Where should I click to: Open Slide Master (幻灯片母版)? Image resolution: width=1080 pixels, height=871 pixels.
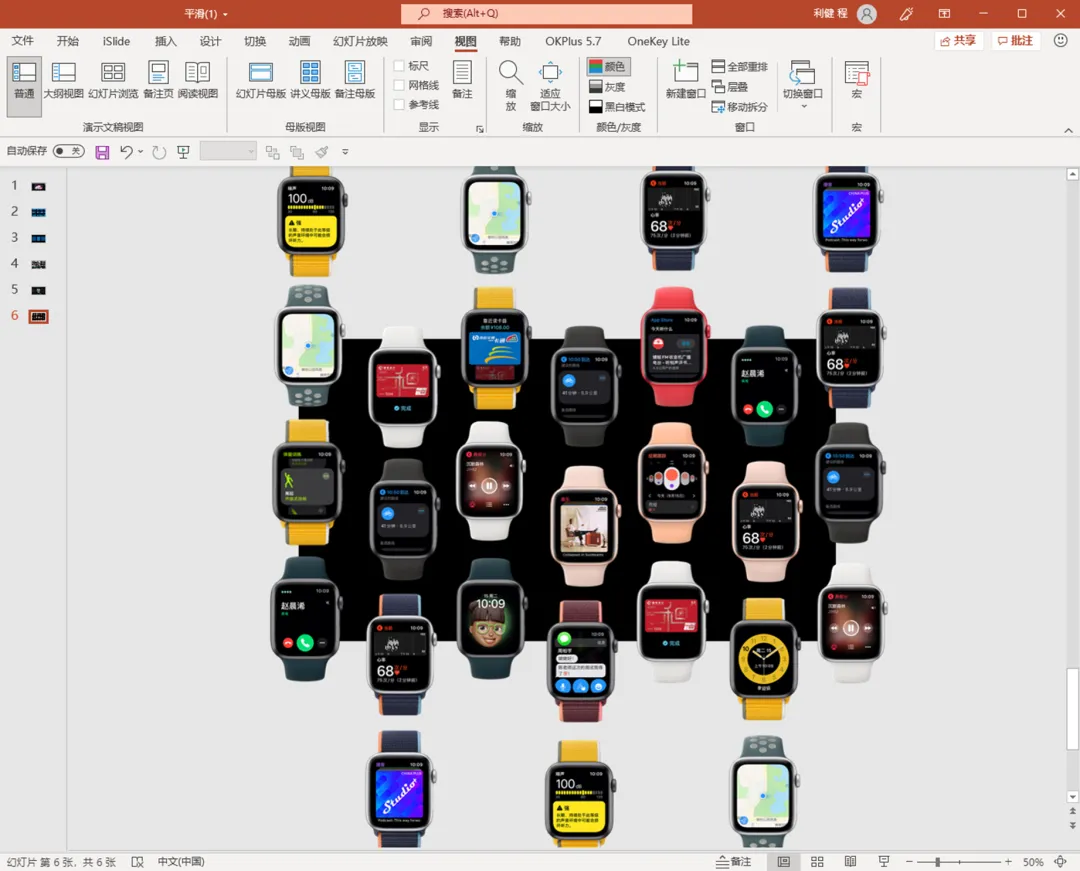tap(261, 81)
